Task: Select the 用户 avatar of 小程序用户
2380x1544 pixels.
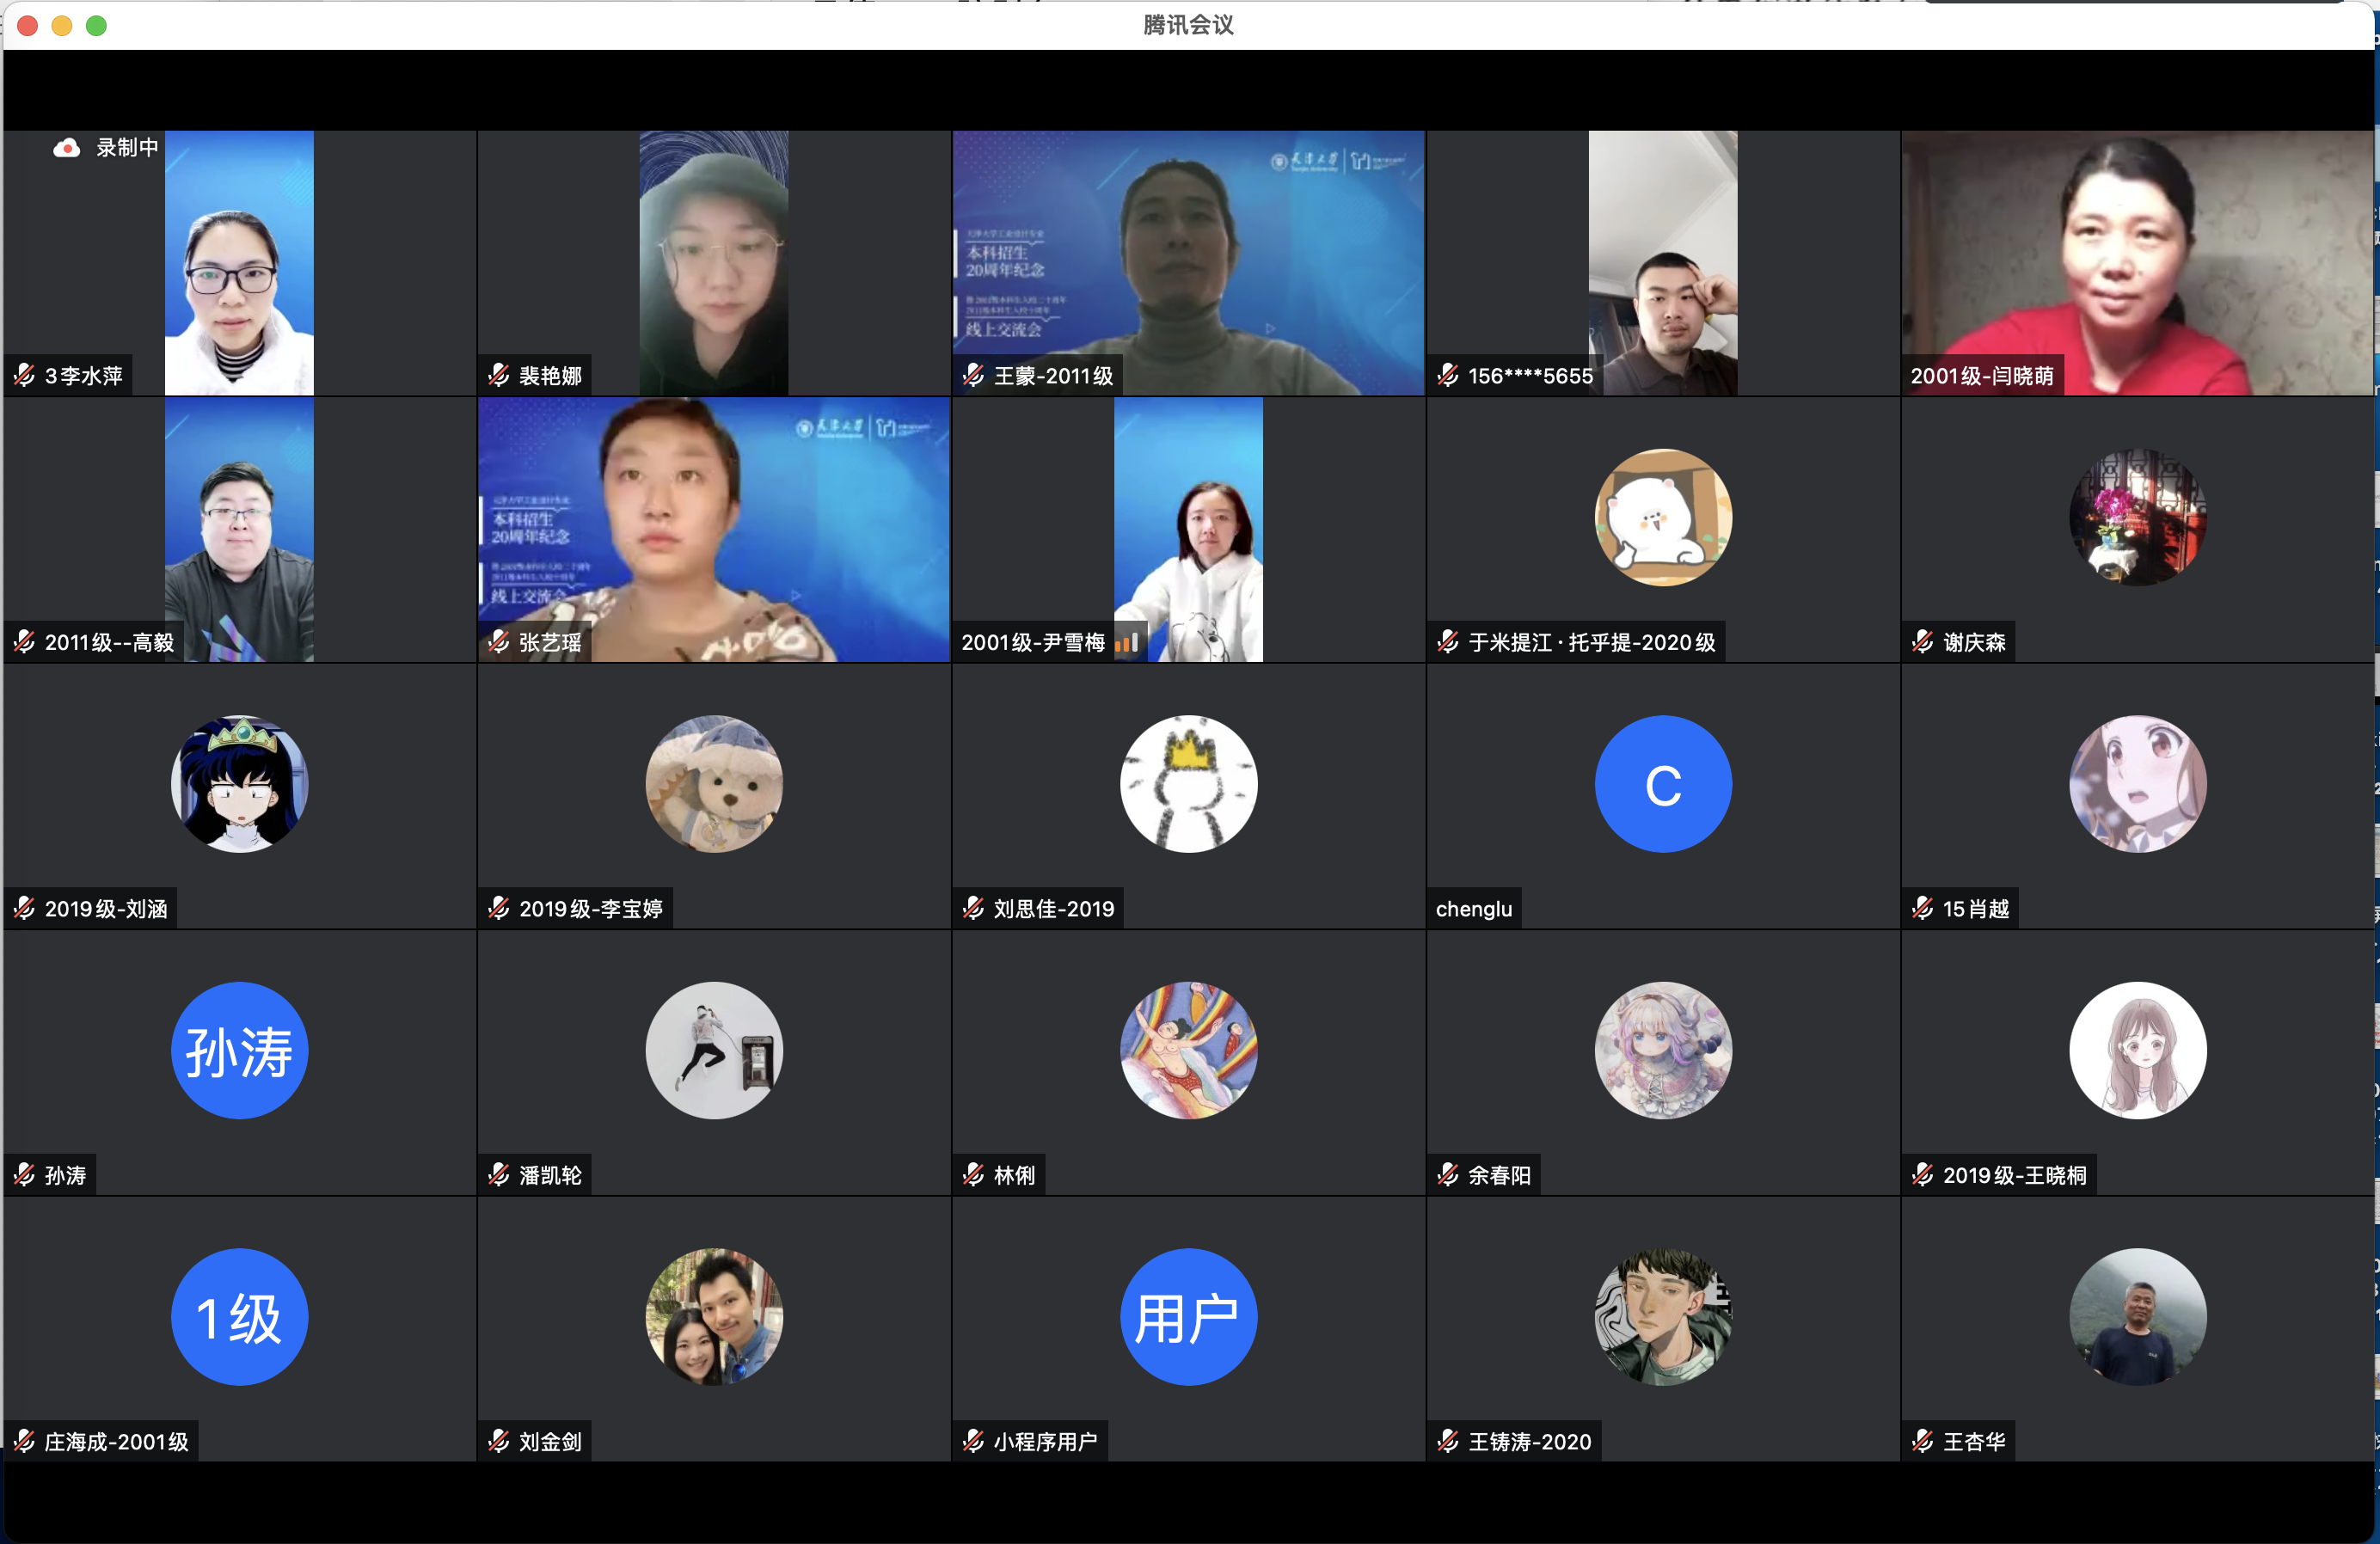Action: click(1188, 1316)
